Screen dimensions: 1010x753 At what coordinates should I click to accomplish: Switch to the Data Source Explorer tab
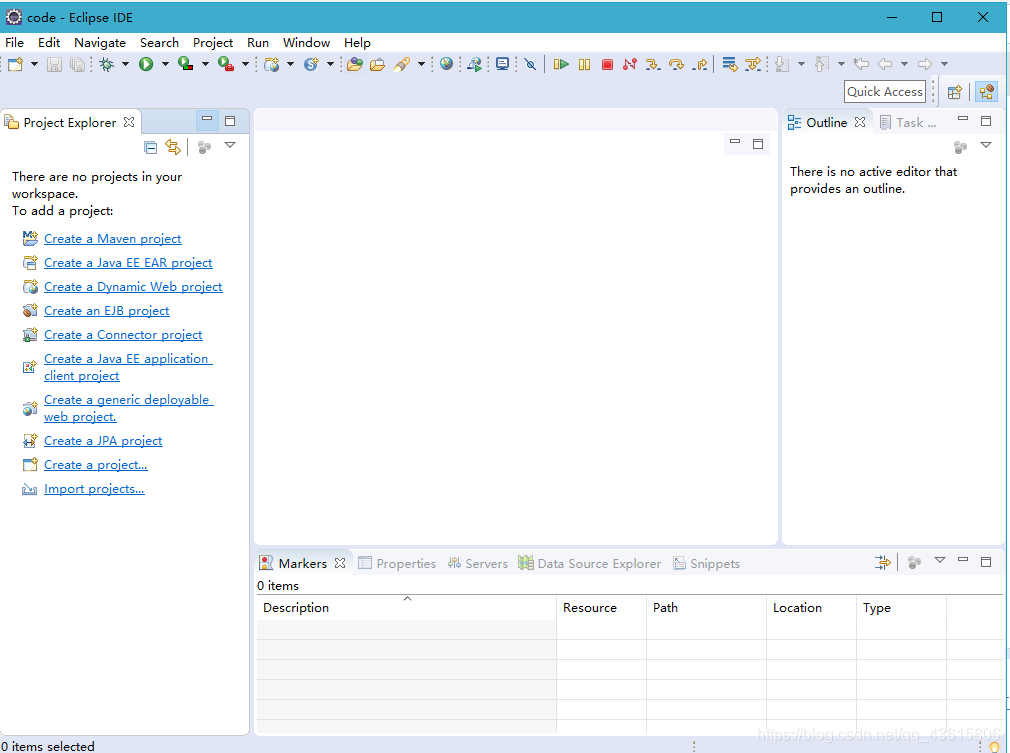point(589,564)
